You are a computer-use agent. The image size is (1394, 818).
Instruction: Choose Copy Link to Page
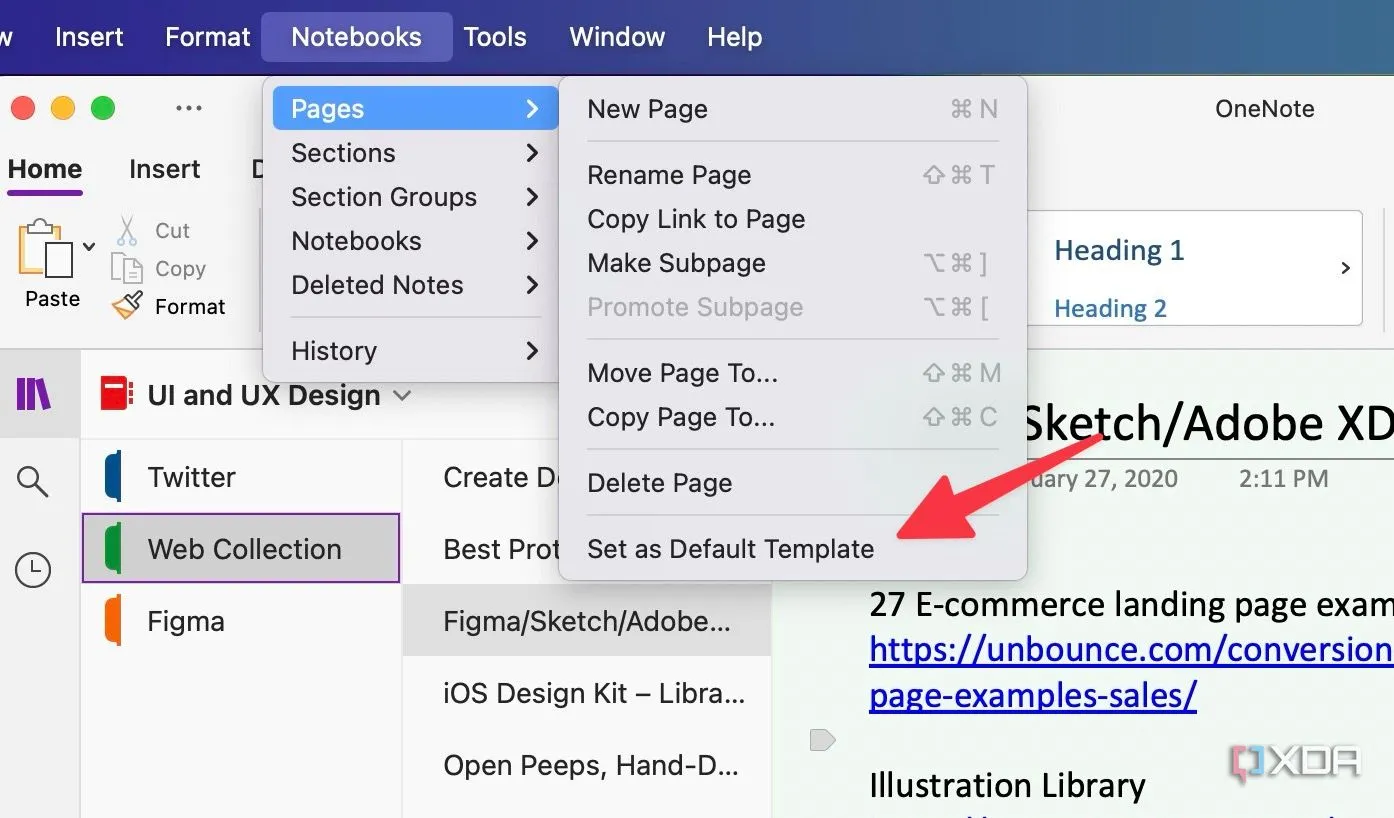pos(792,219)
